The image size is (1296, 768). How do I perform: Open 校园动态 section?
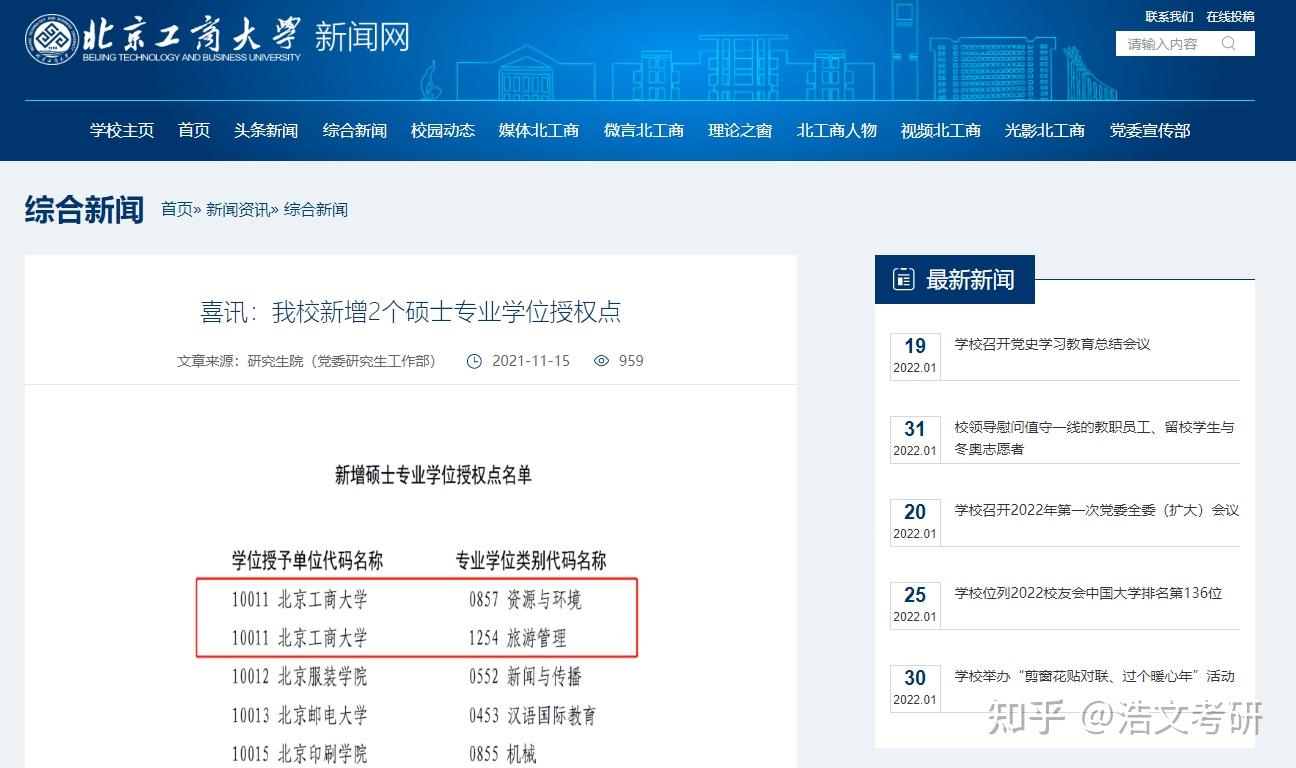pyautogui.click(x=443, y=130)
